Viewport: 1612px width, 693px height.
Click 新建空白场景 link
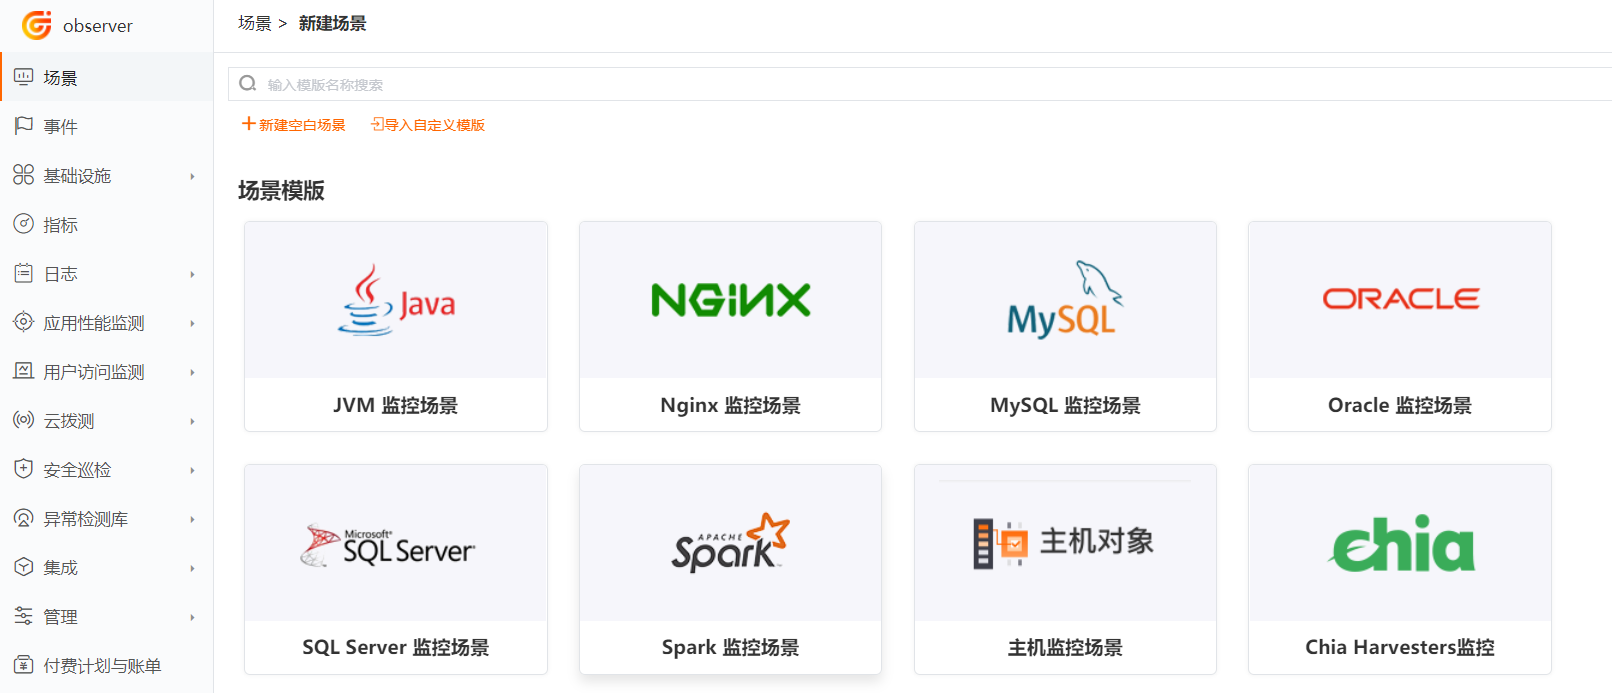coord(294,125)
